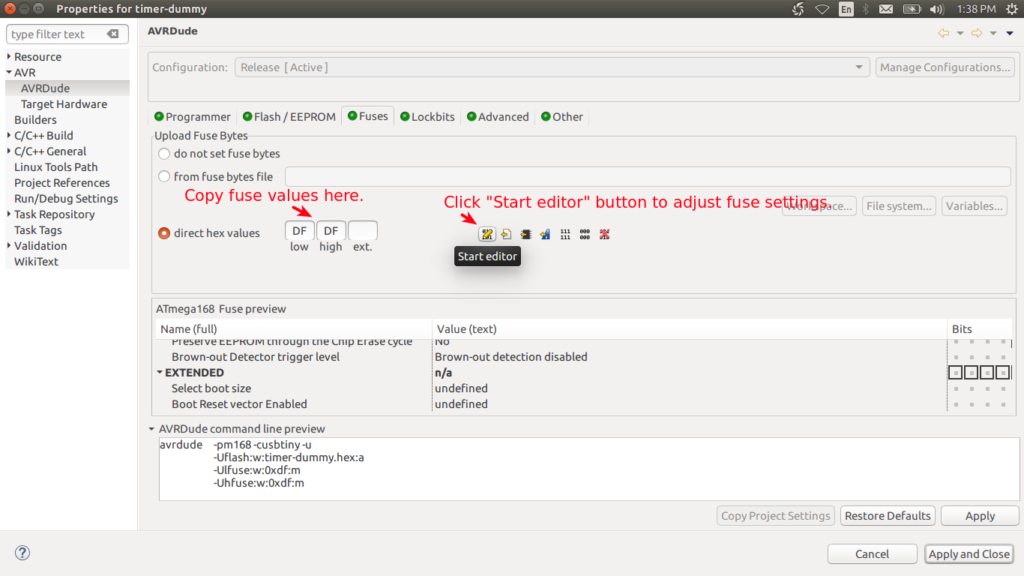This screenshot has width=1024, height=576.
Task: Expand the C/C++ Build tree item
Action: pyautogui.click(x=9, y=135)
